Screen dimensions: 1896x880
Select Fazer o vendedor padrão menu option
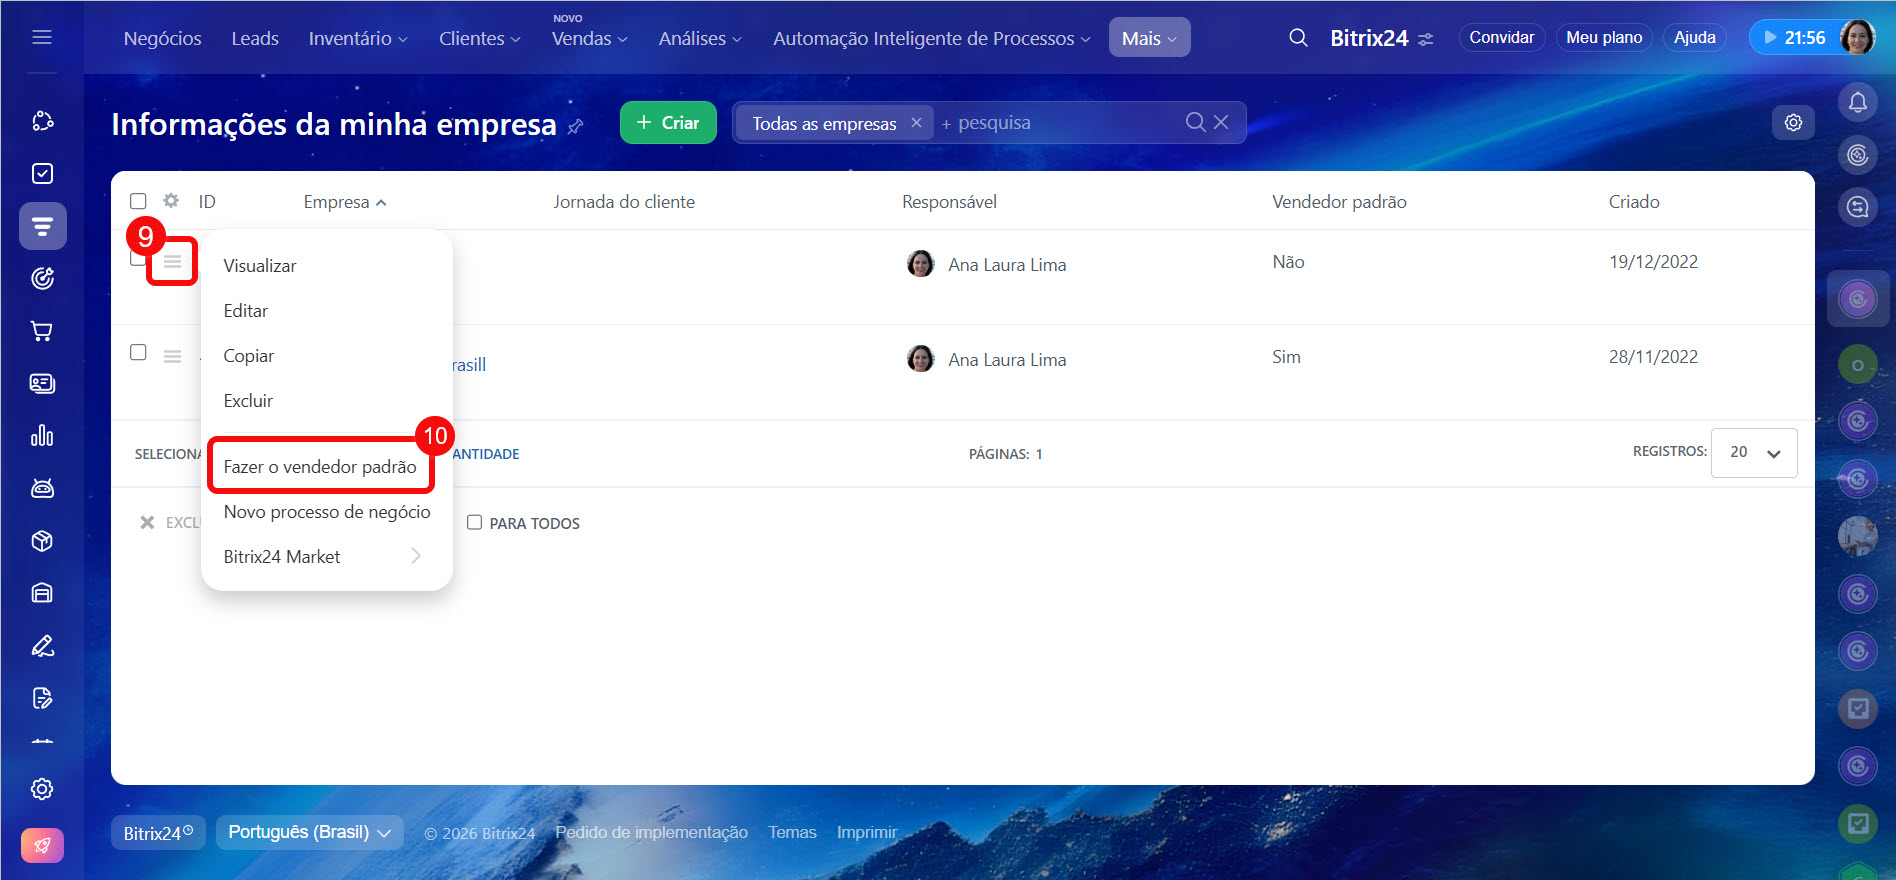tap(320, 466)
